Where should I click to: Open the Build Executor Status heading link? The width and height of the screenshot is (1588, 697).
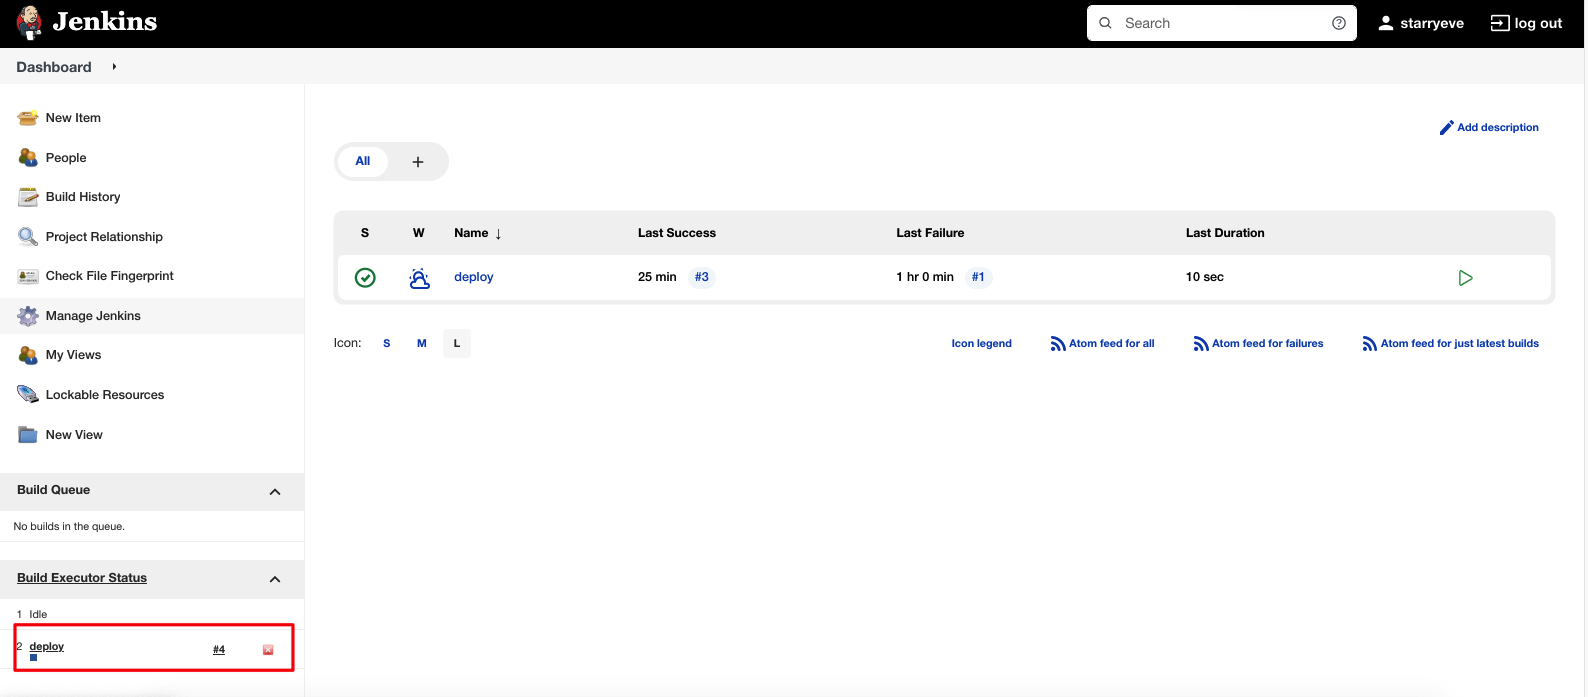[82, 578]
